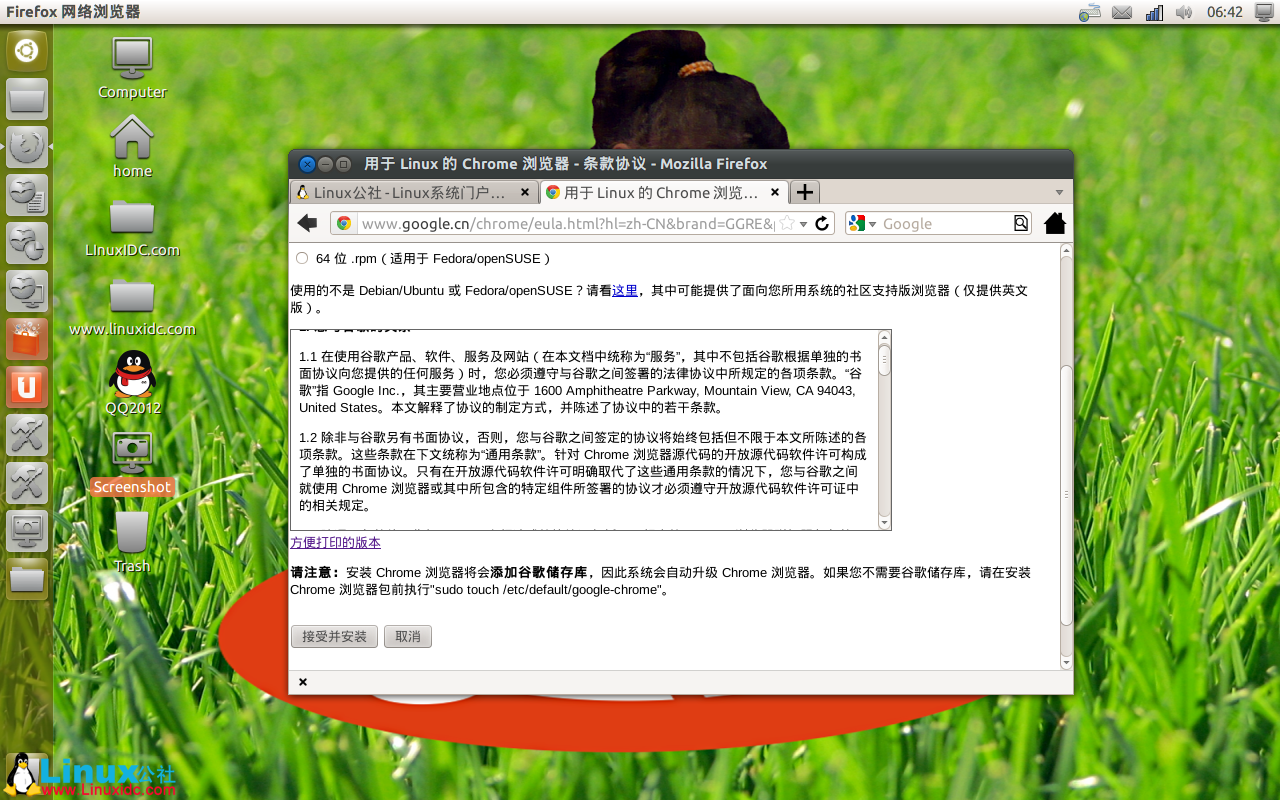Viewport: 1280px width, 800px height.
Task: Close the bottom bar with its X
Action: (303, 682)
